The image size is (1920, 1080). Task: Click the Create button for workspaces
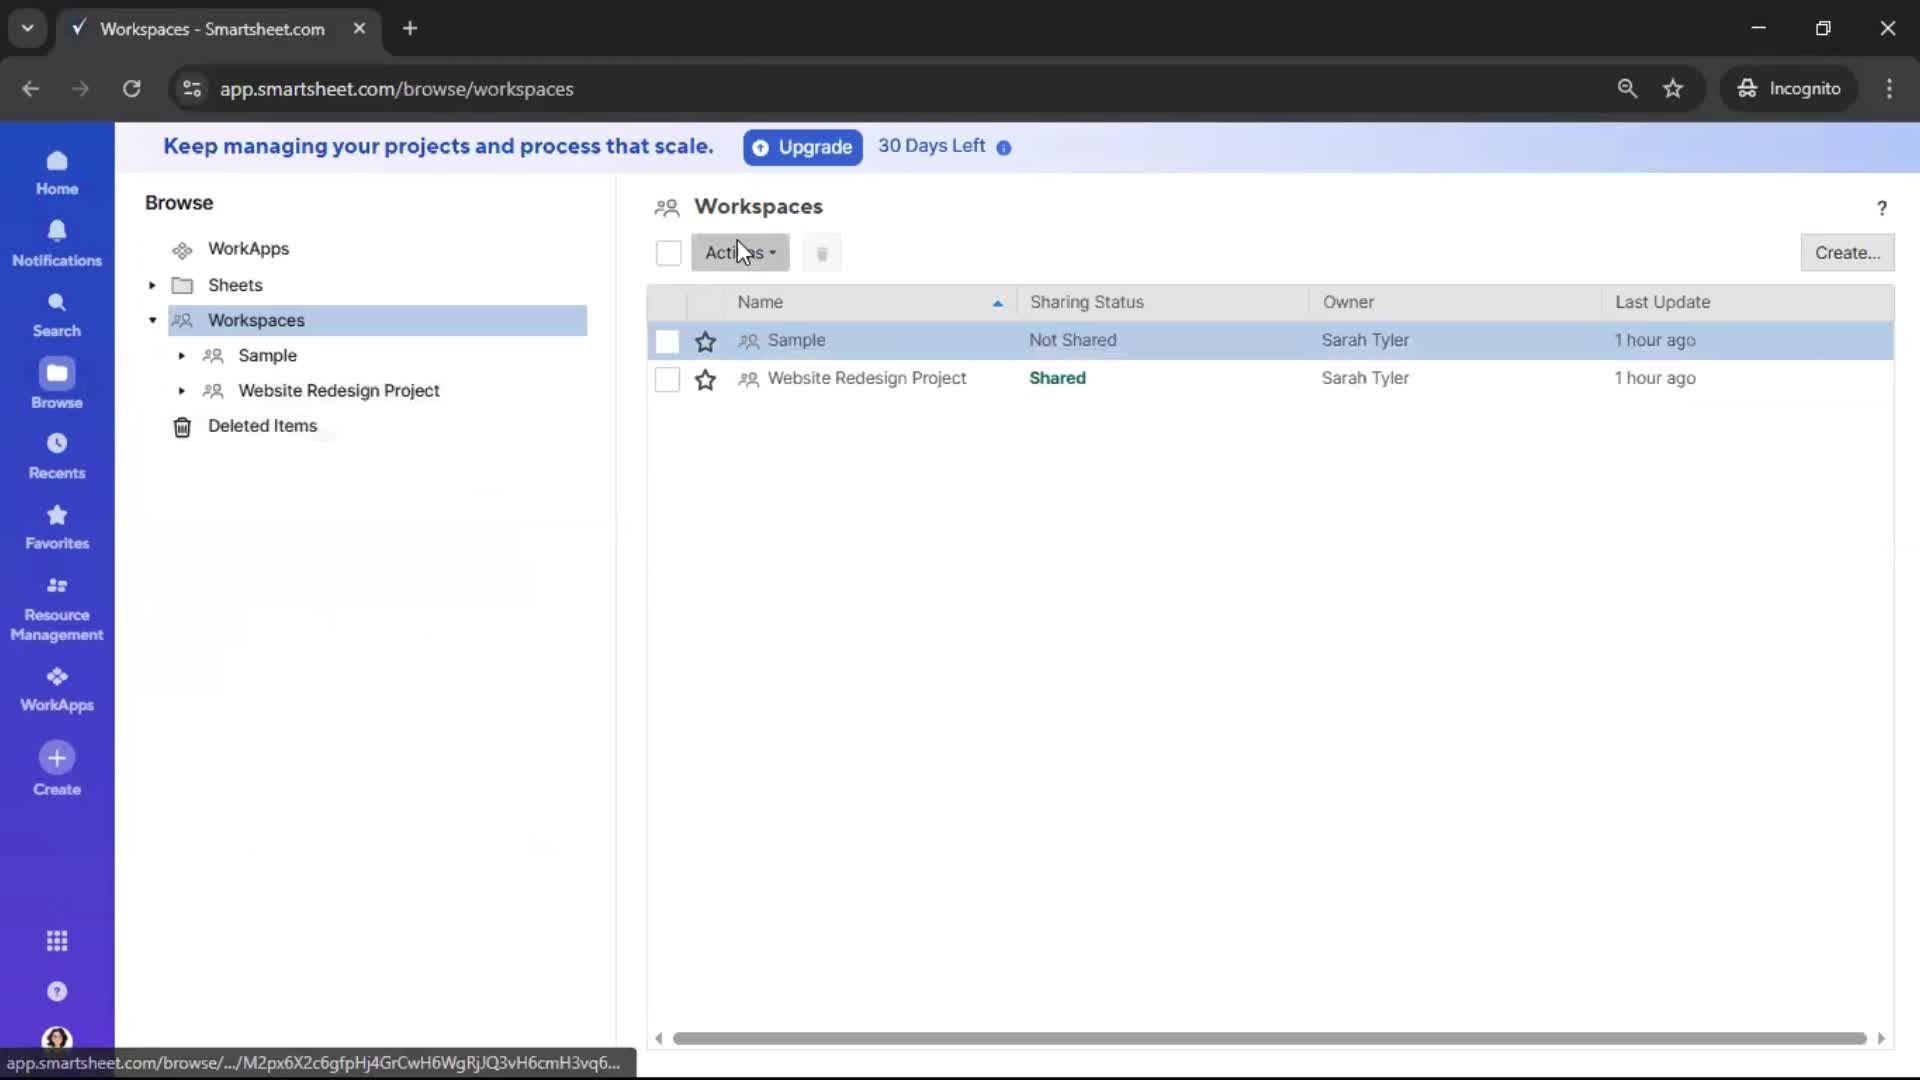[1847, 252]
